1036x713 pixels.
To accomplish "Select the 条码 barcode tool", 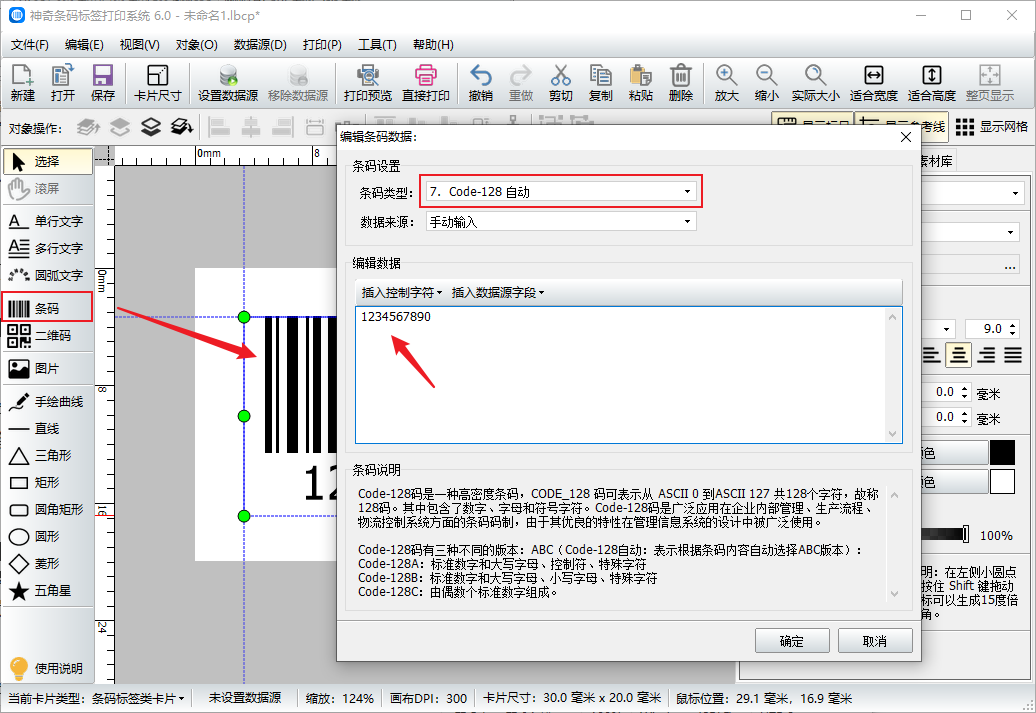I will tap(47, 308).
